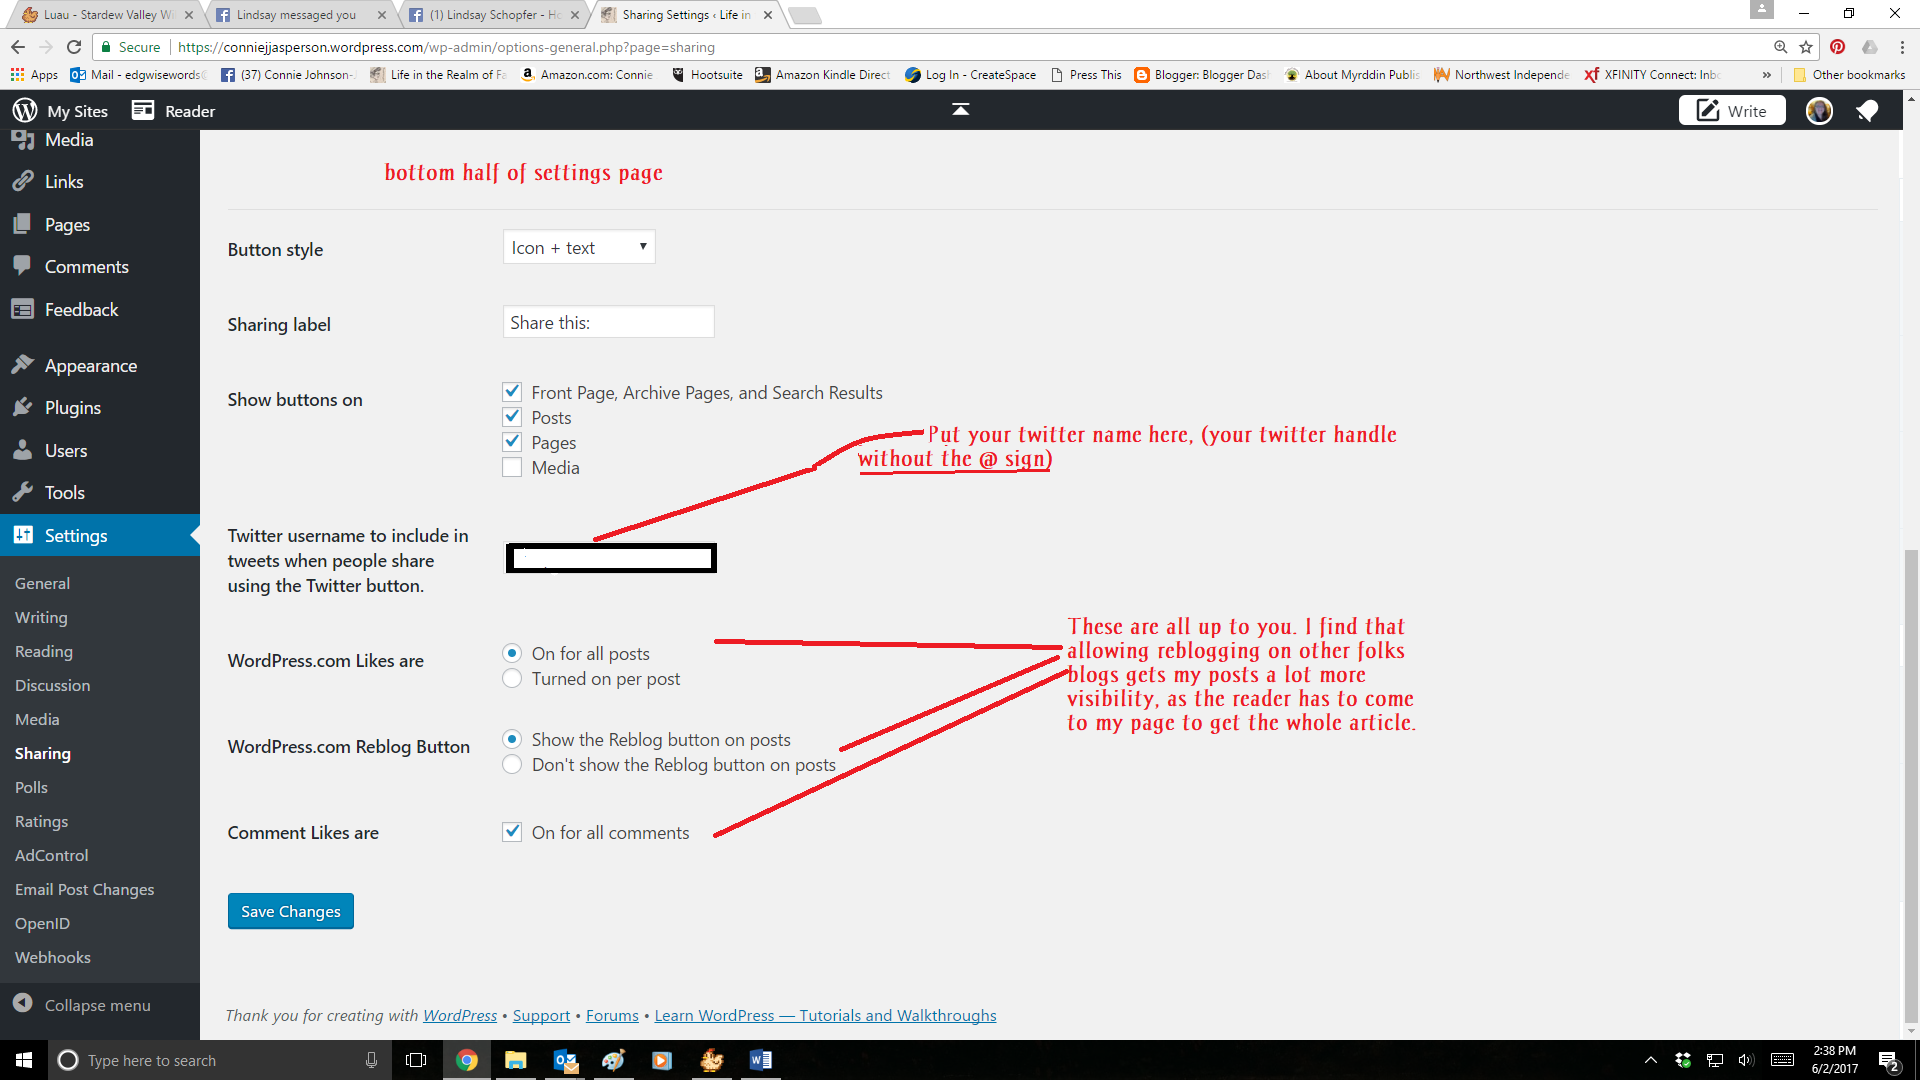
Task: Expand hidden bookmarks chevron
Action: 1767,75
